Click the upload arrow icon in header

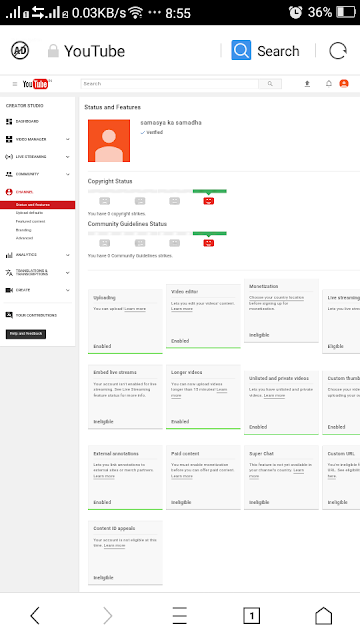(x=307, y=84)
